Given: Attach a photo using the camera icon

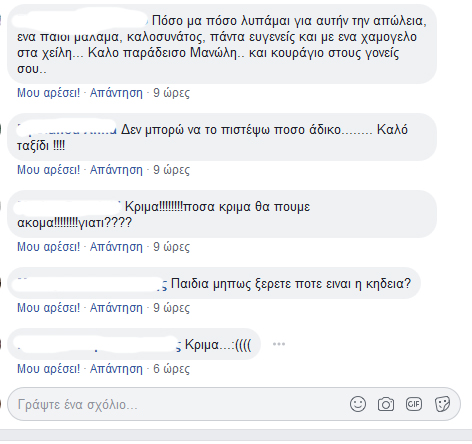Looking at the screenshot, I should click(386, 404).
